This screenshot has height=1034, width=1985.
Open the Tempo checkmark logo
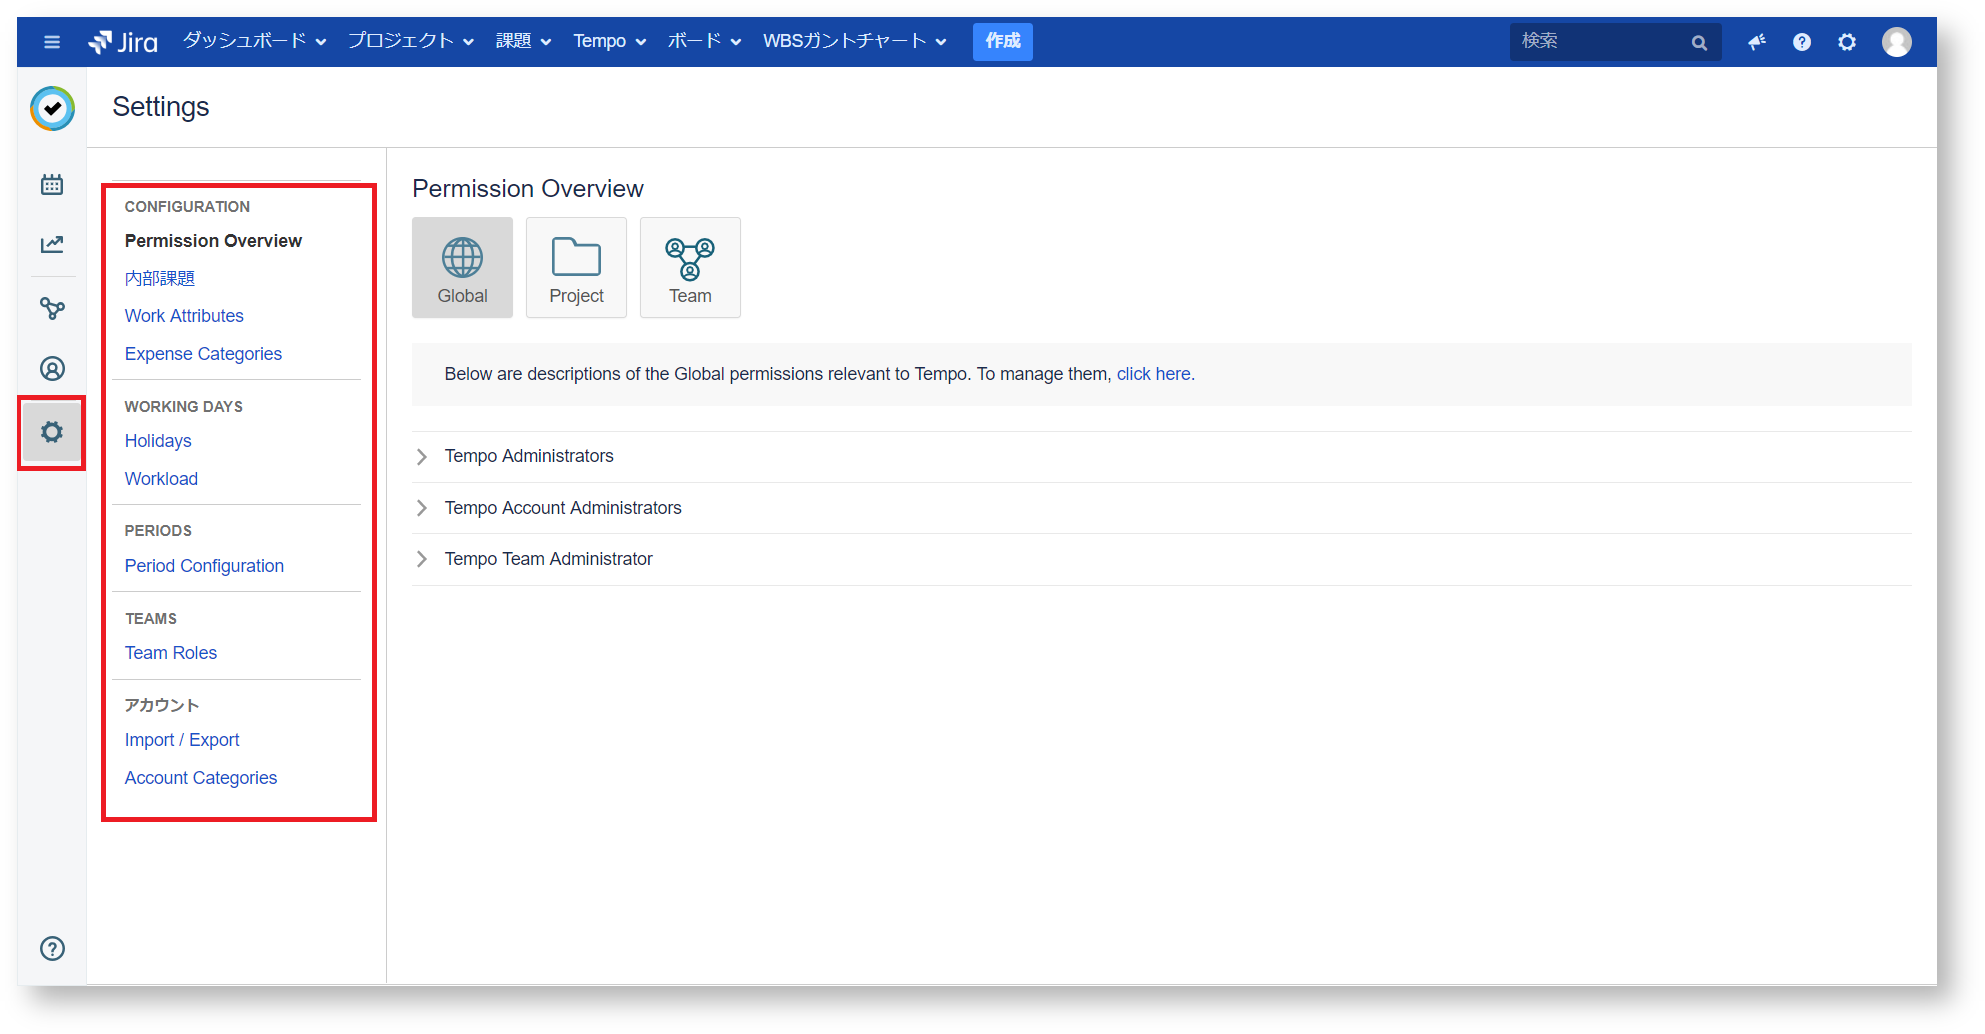click(52, 108)
